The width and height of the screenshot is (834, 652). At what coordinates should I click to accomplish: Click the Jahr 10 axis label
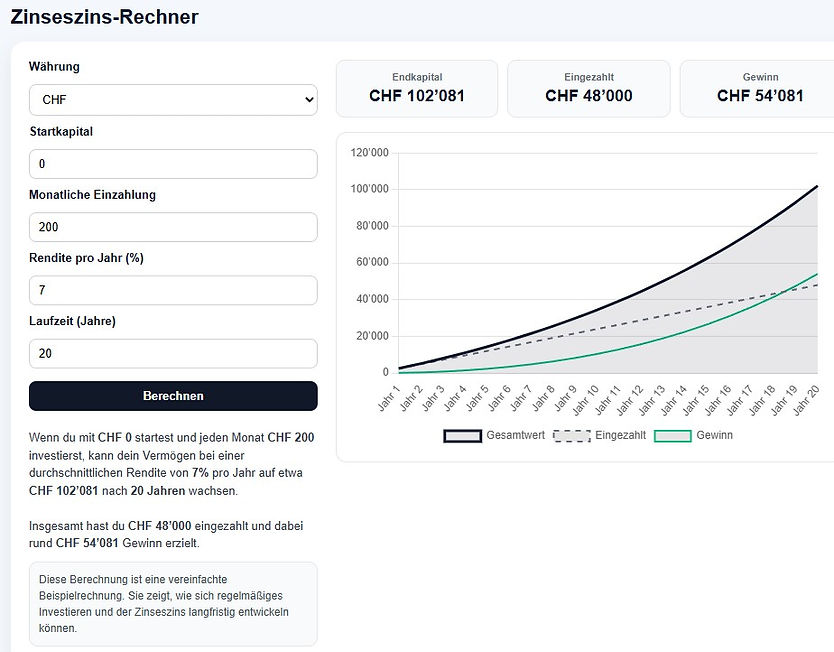[586, 399]
